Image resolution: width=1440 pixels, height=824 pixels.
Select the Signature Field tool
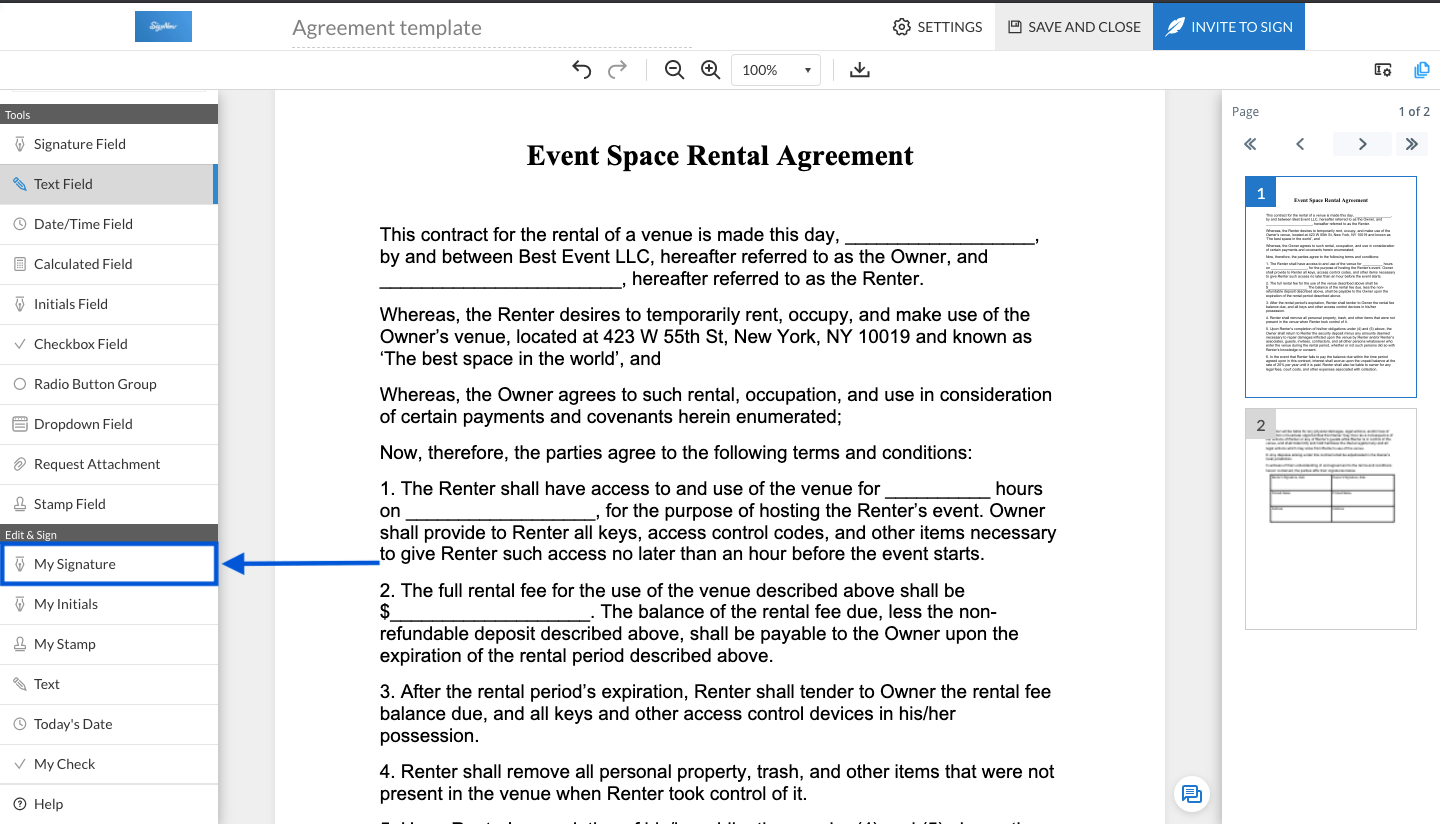(79, 143)
